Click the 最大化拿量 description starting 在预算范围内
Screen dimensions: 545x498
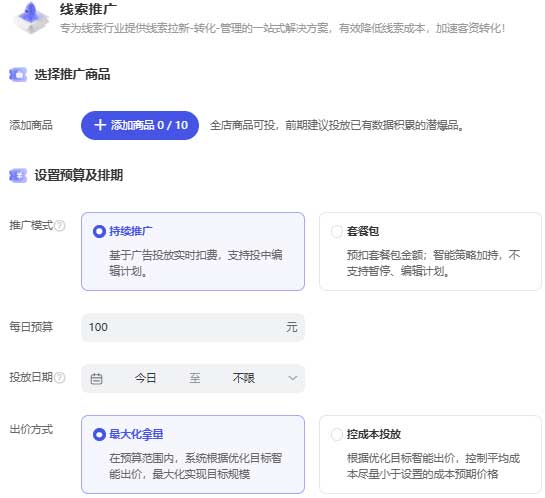tap(195, 466)
